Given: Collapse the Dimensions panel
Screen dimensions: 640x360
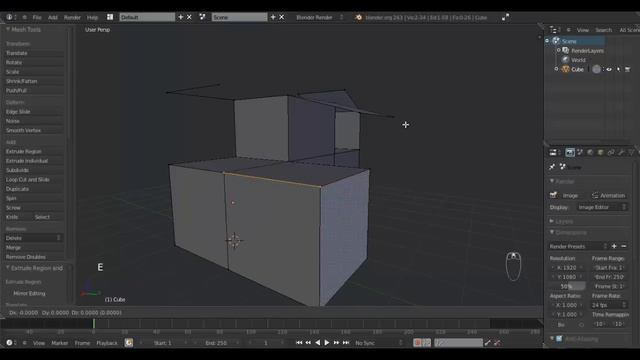Looking at the screenshot, I should click(551, 232).
